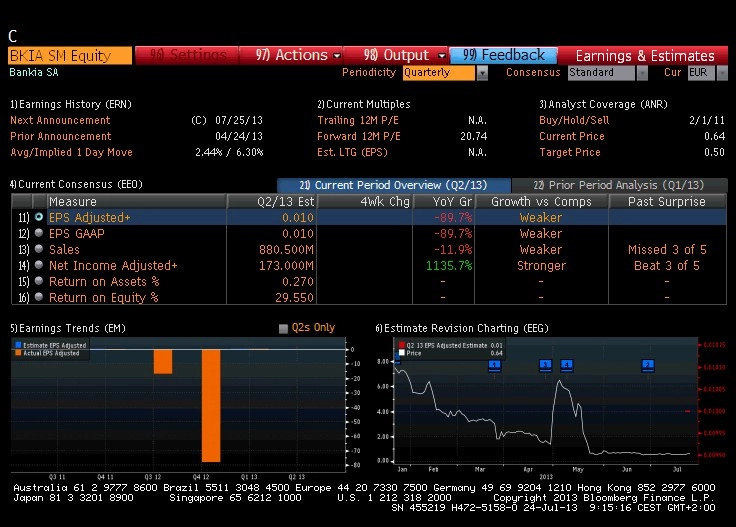Click the Periodicity dropdown arrow
The height and width of the screenshot is (527, 736).
(x=482, y=73)
